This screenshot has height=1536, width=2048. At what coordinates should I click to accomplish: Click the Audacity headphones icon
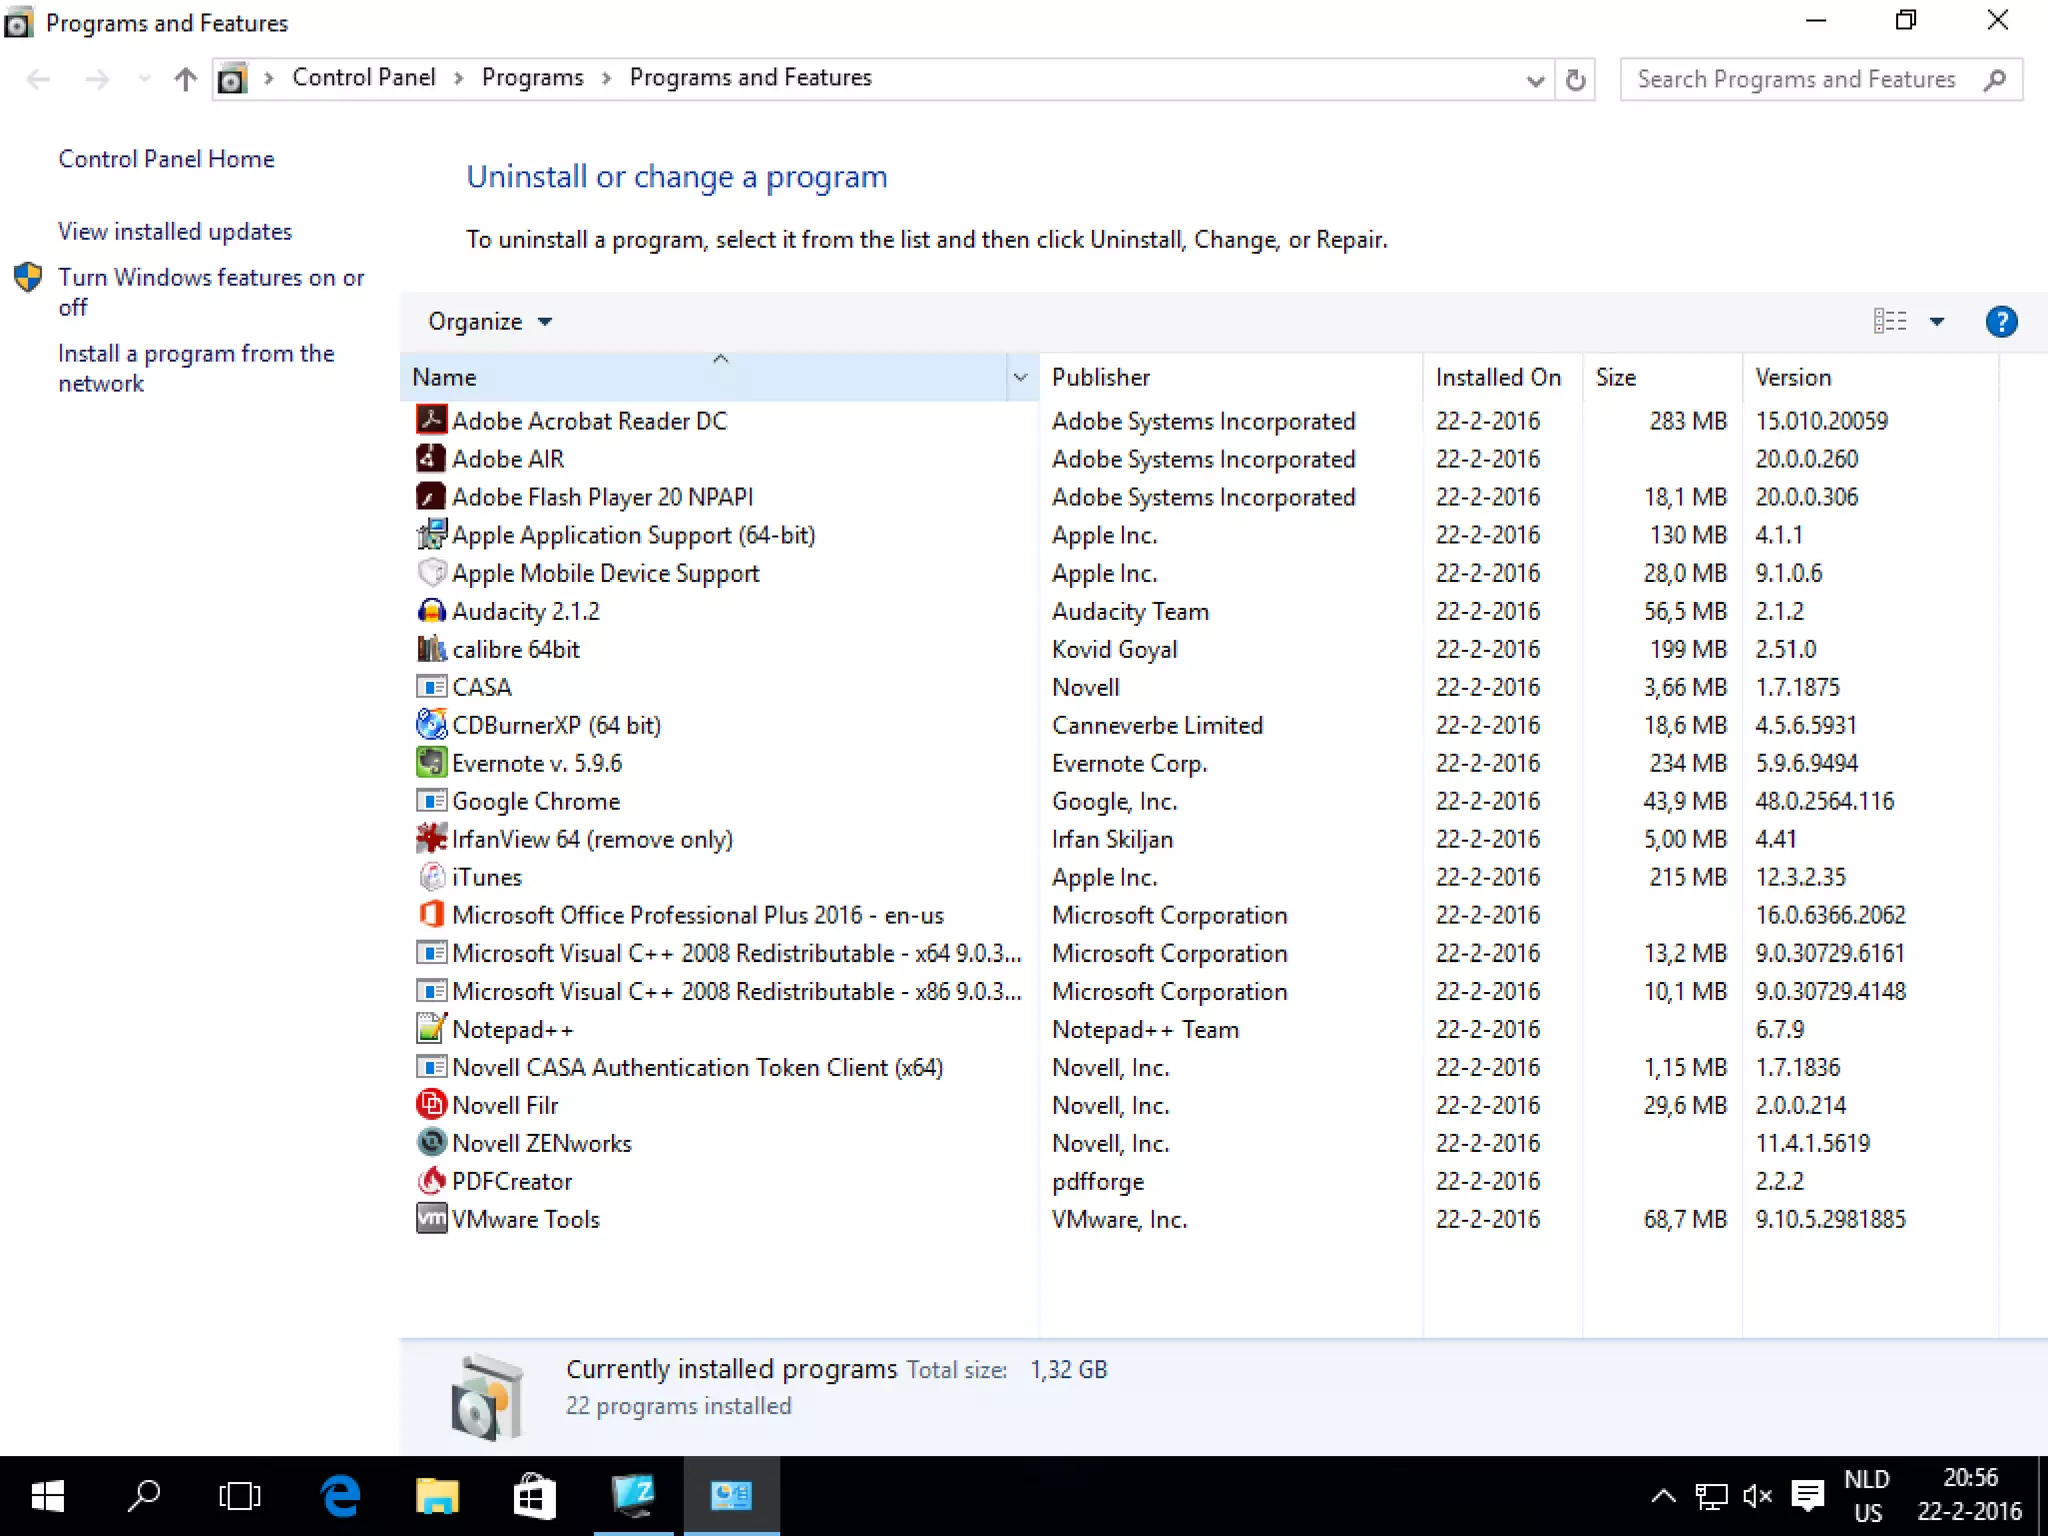point(431,610)
